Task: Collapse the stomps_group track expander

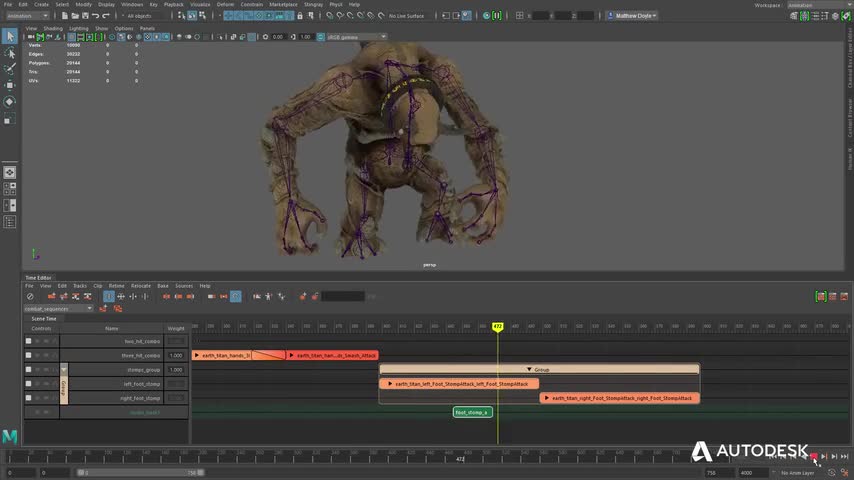Action: pyautogui.click(x=64, y=369)
